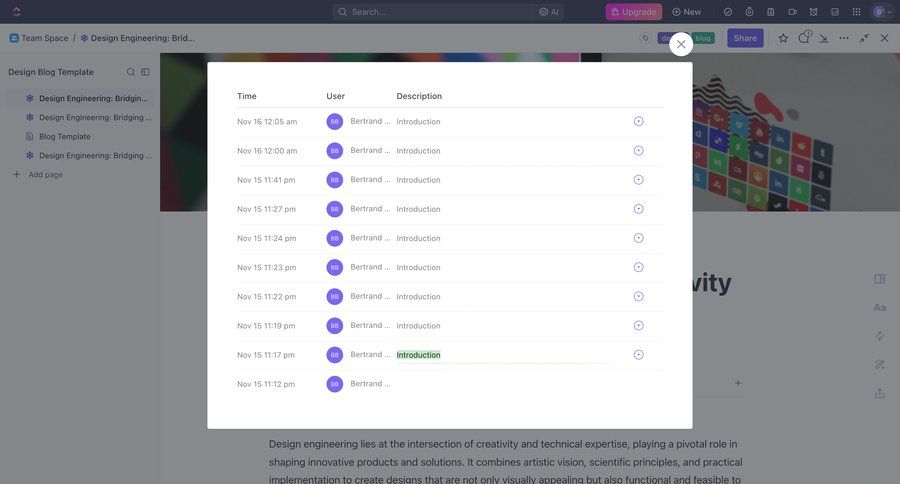Go to Team Space breadcrumb
Image resolution: width=900 pixels, height=484 pixels.
click(38, 38)
